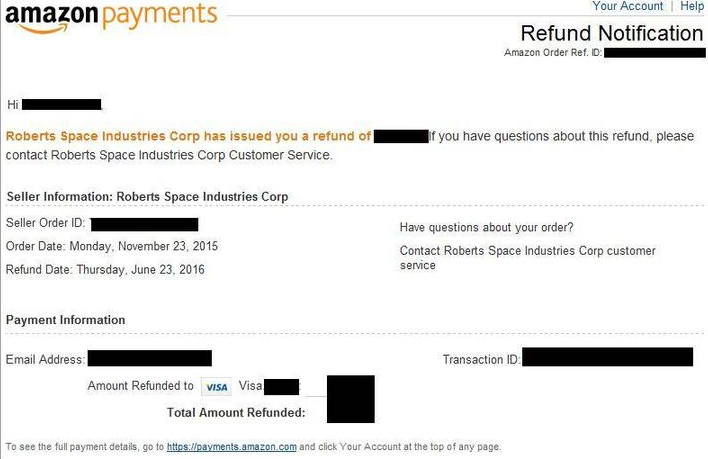Screen dimensions: 708x459
Task: Select the Refund Date line
Action: pyautogui.click(x=105, y=269)
